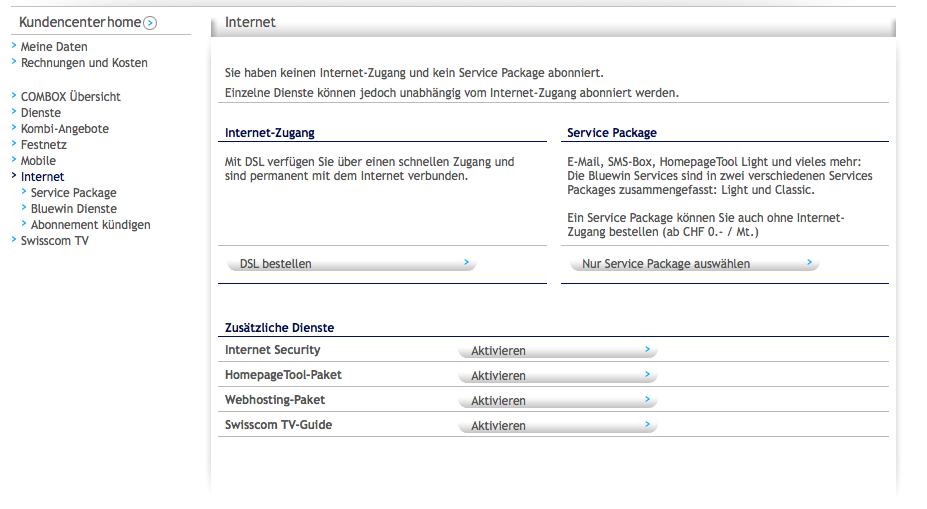Open Kombi-Angebote from the sidebar
Image resolution: width=927 pixels, height=509 pixels.
pos(64,129)
